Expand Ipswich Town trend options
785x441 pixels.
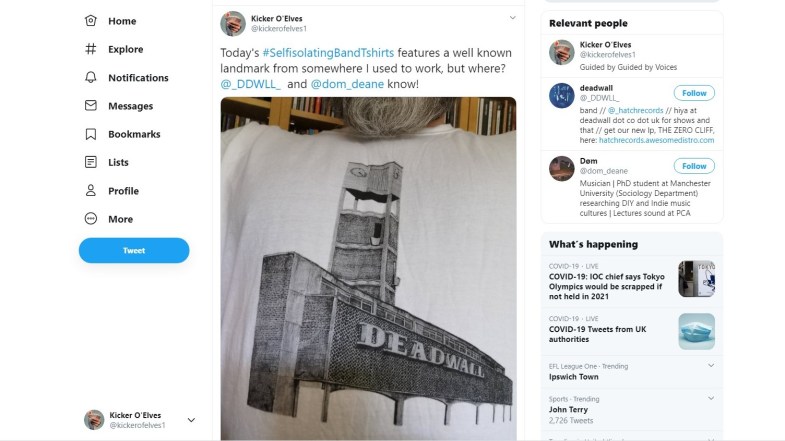711,366
